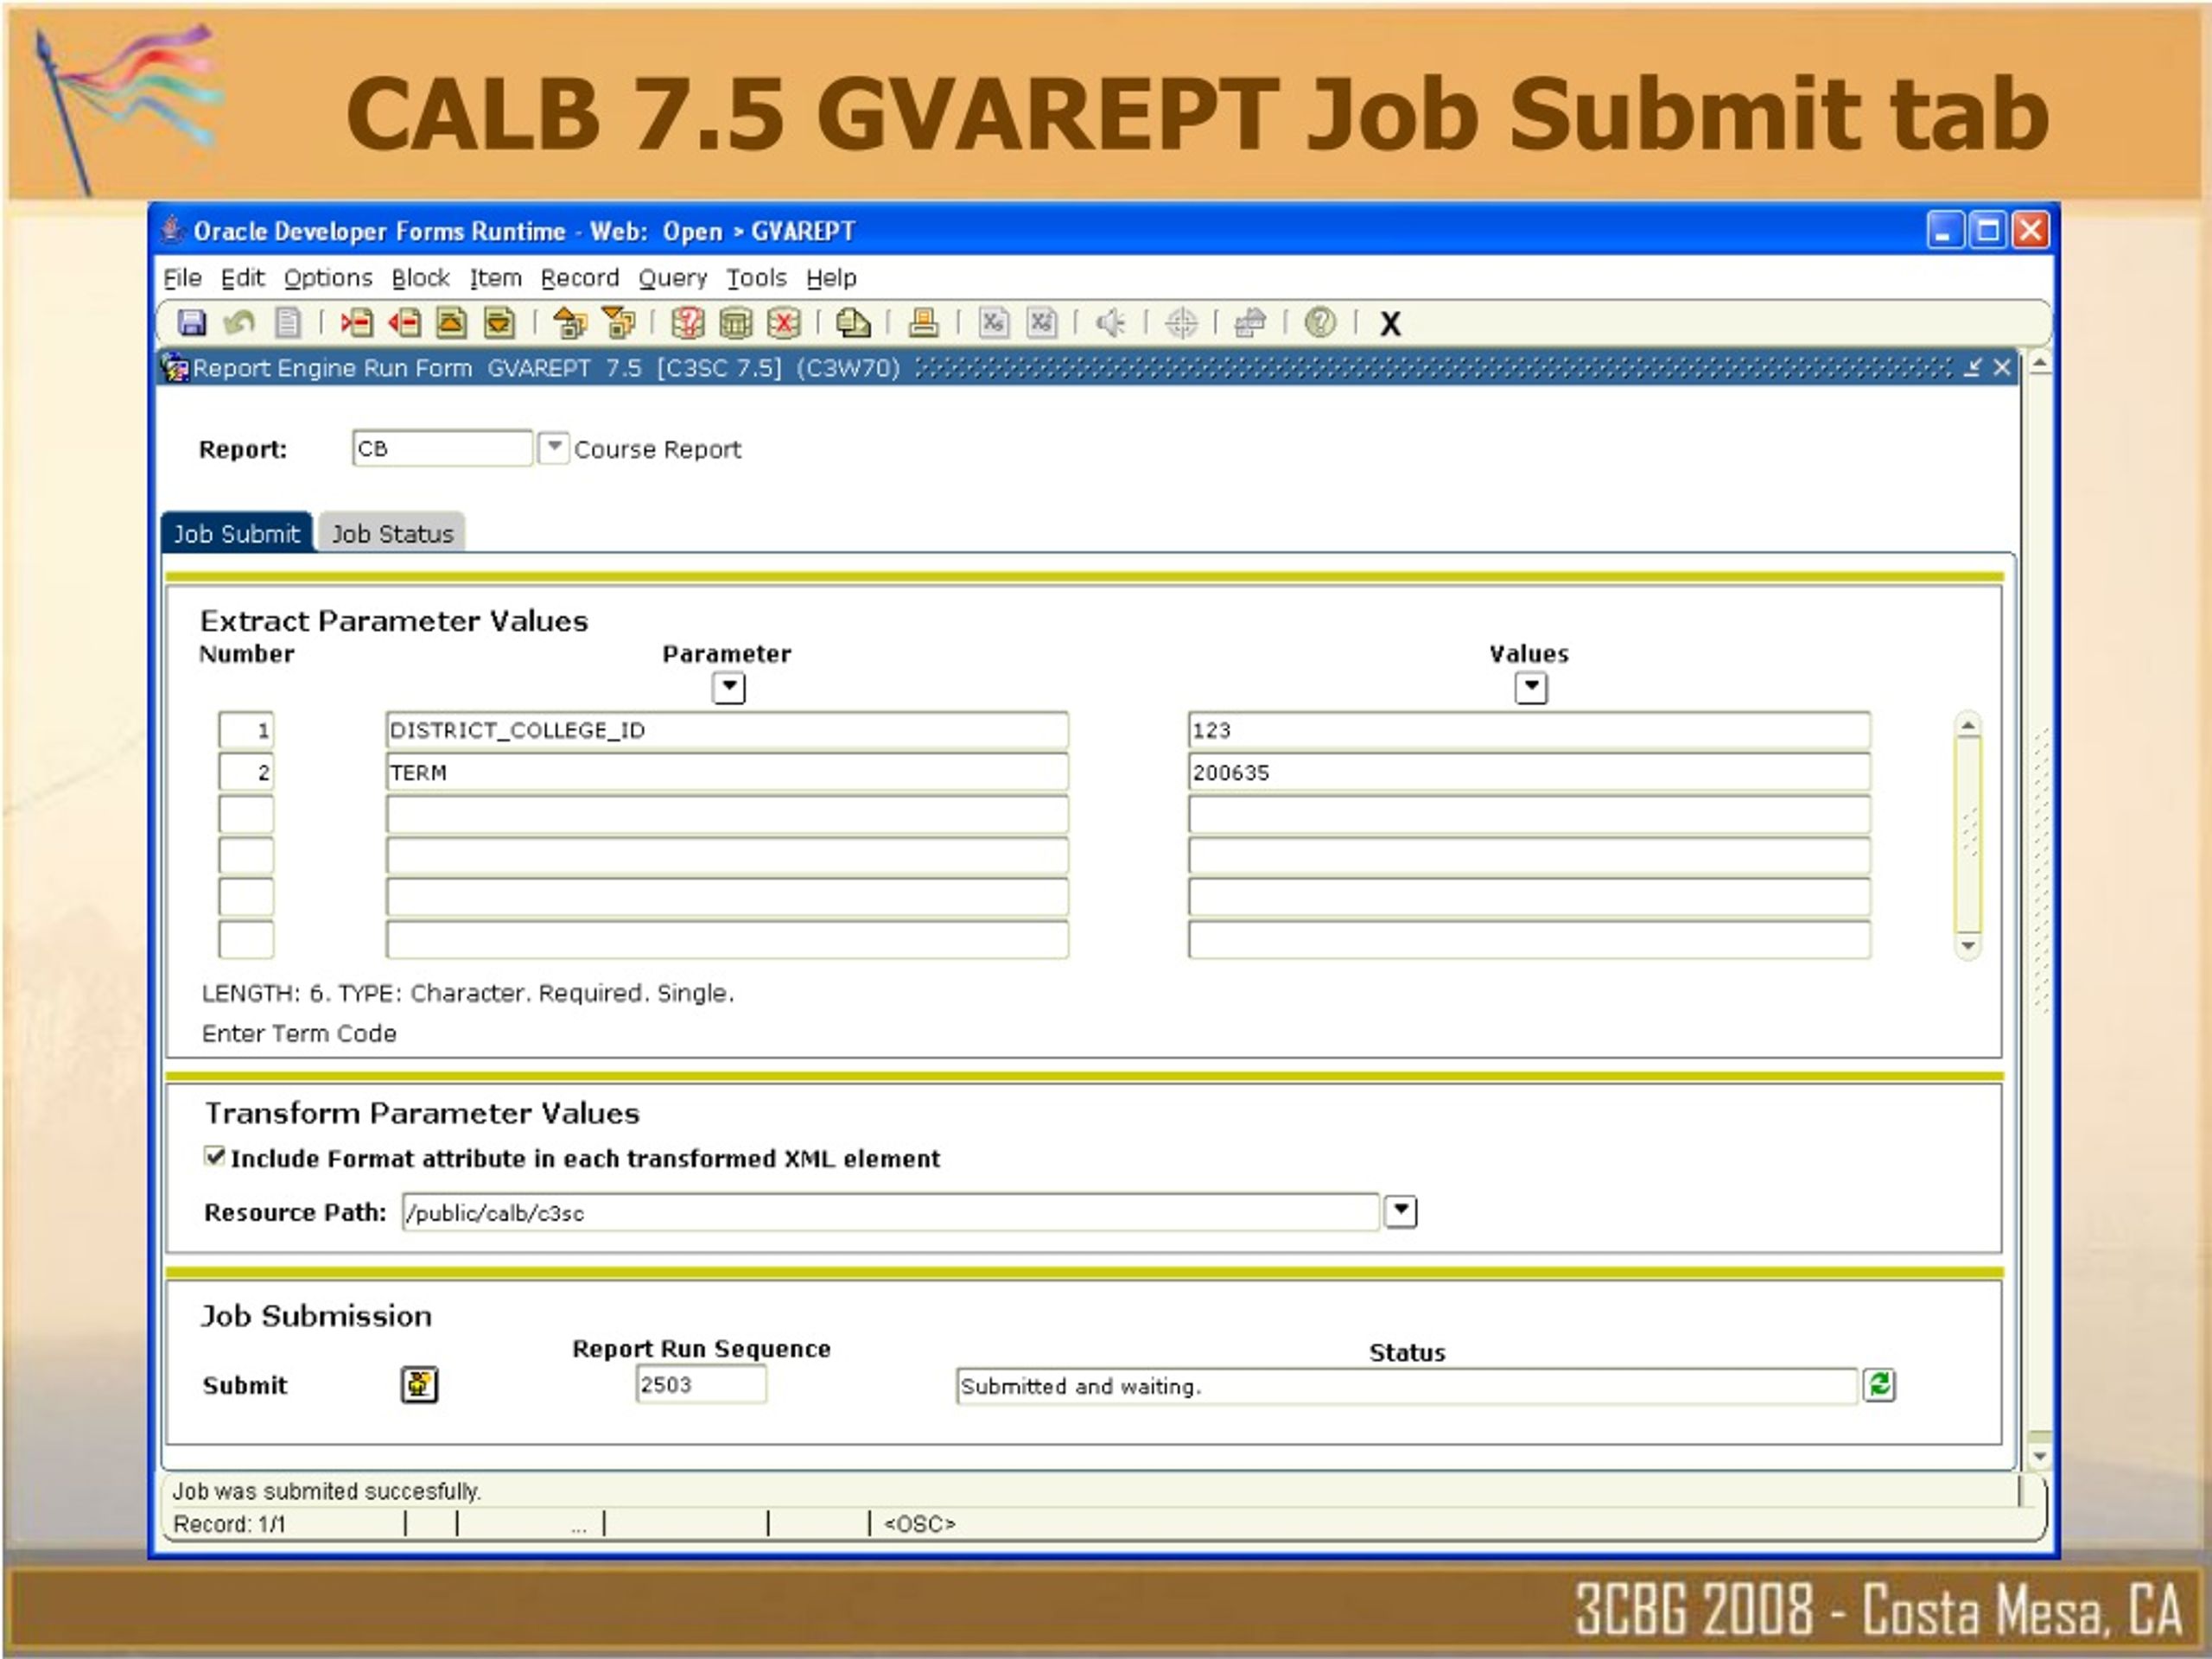
Task: Open the Help menu
Action: [832, 278]
